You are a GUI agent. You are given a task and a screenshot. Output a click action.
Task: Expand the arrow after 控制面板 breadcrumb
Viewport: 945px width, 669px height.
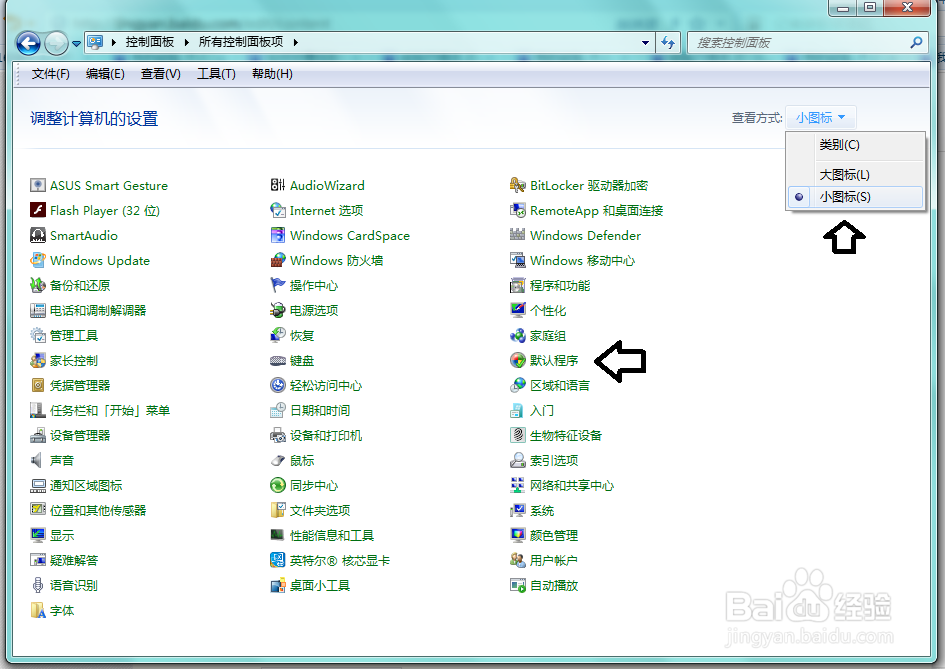click(186, 42)
